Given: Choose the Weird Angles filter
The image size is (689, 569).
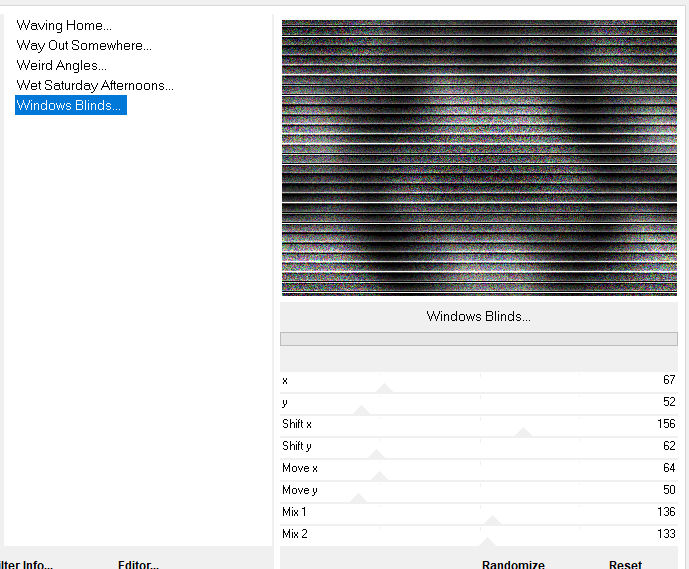Looking at the screenshot, I should click(61, 65).
